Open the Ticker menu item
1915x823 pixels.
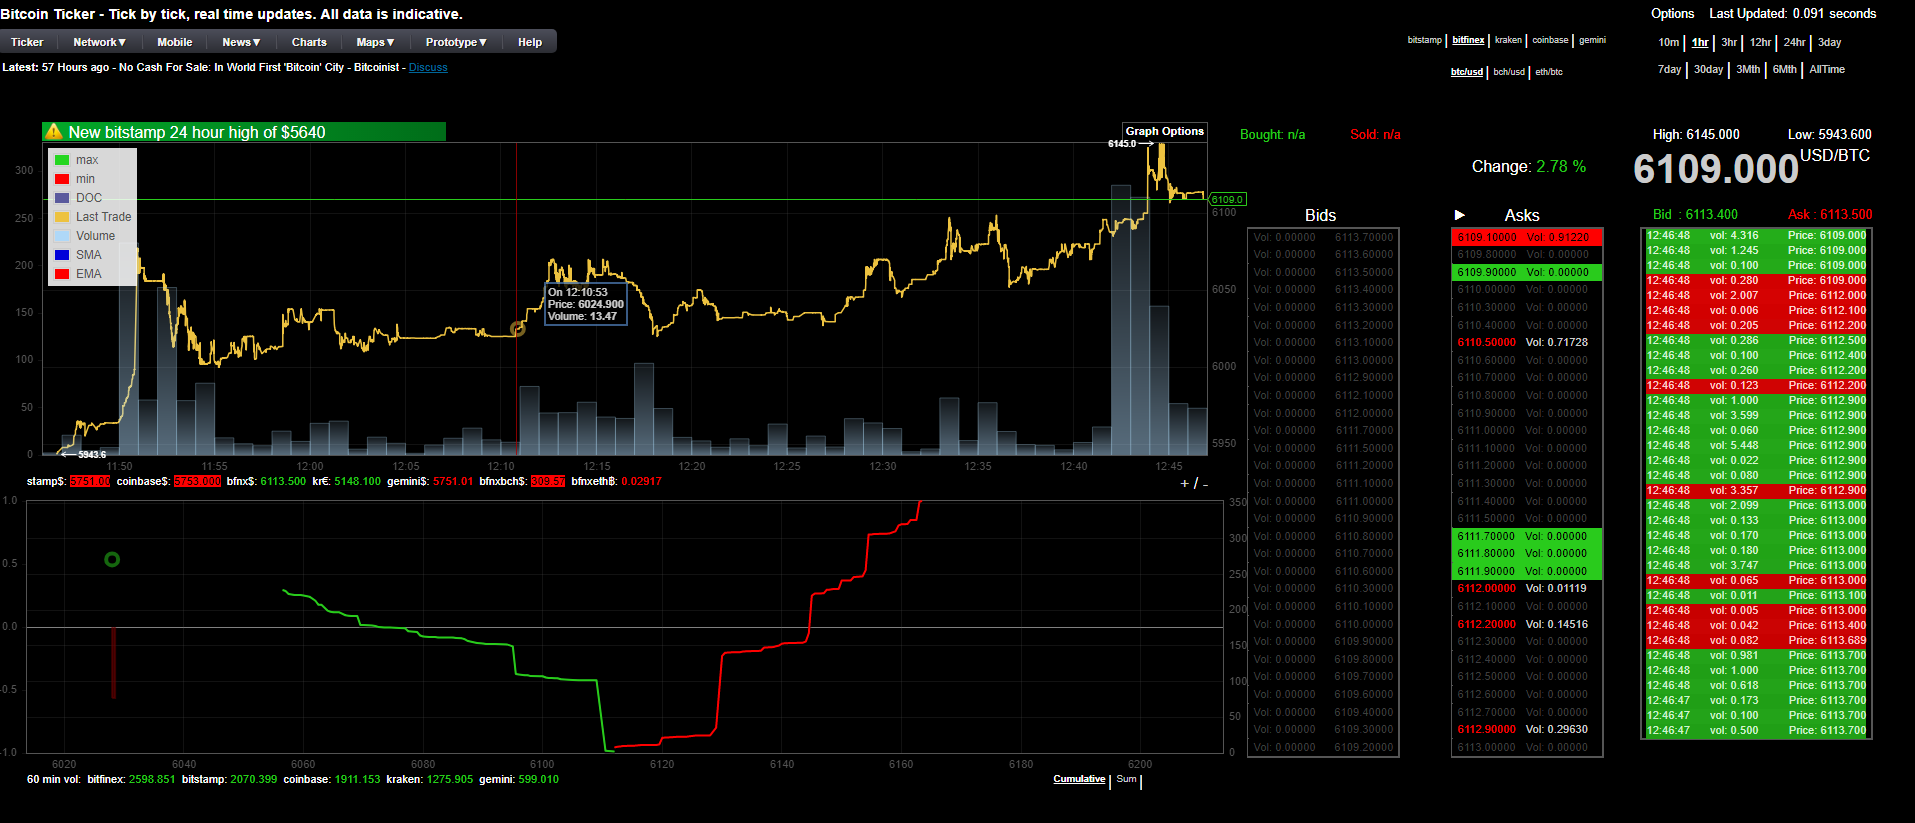click(27, 42)
